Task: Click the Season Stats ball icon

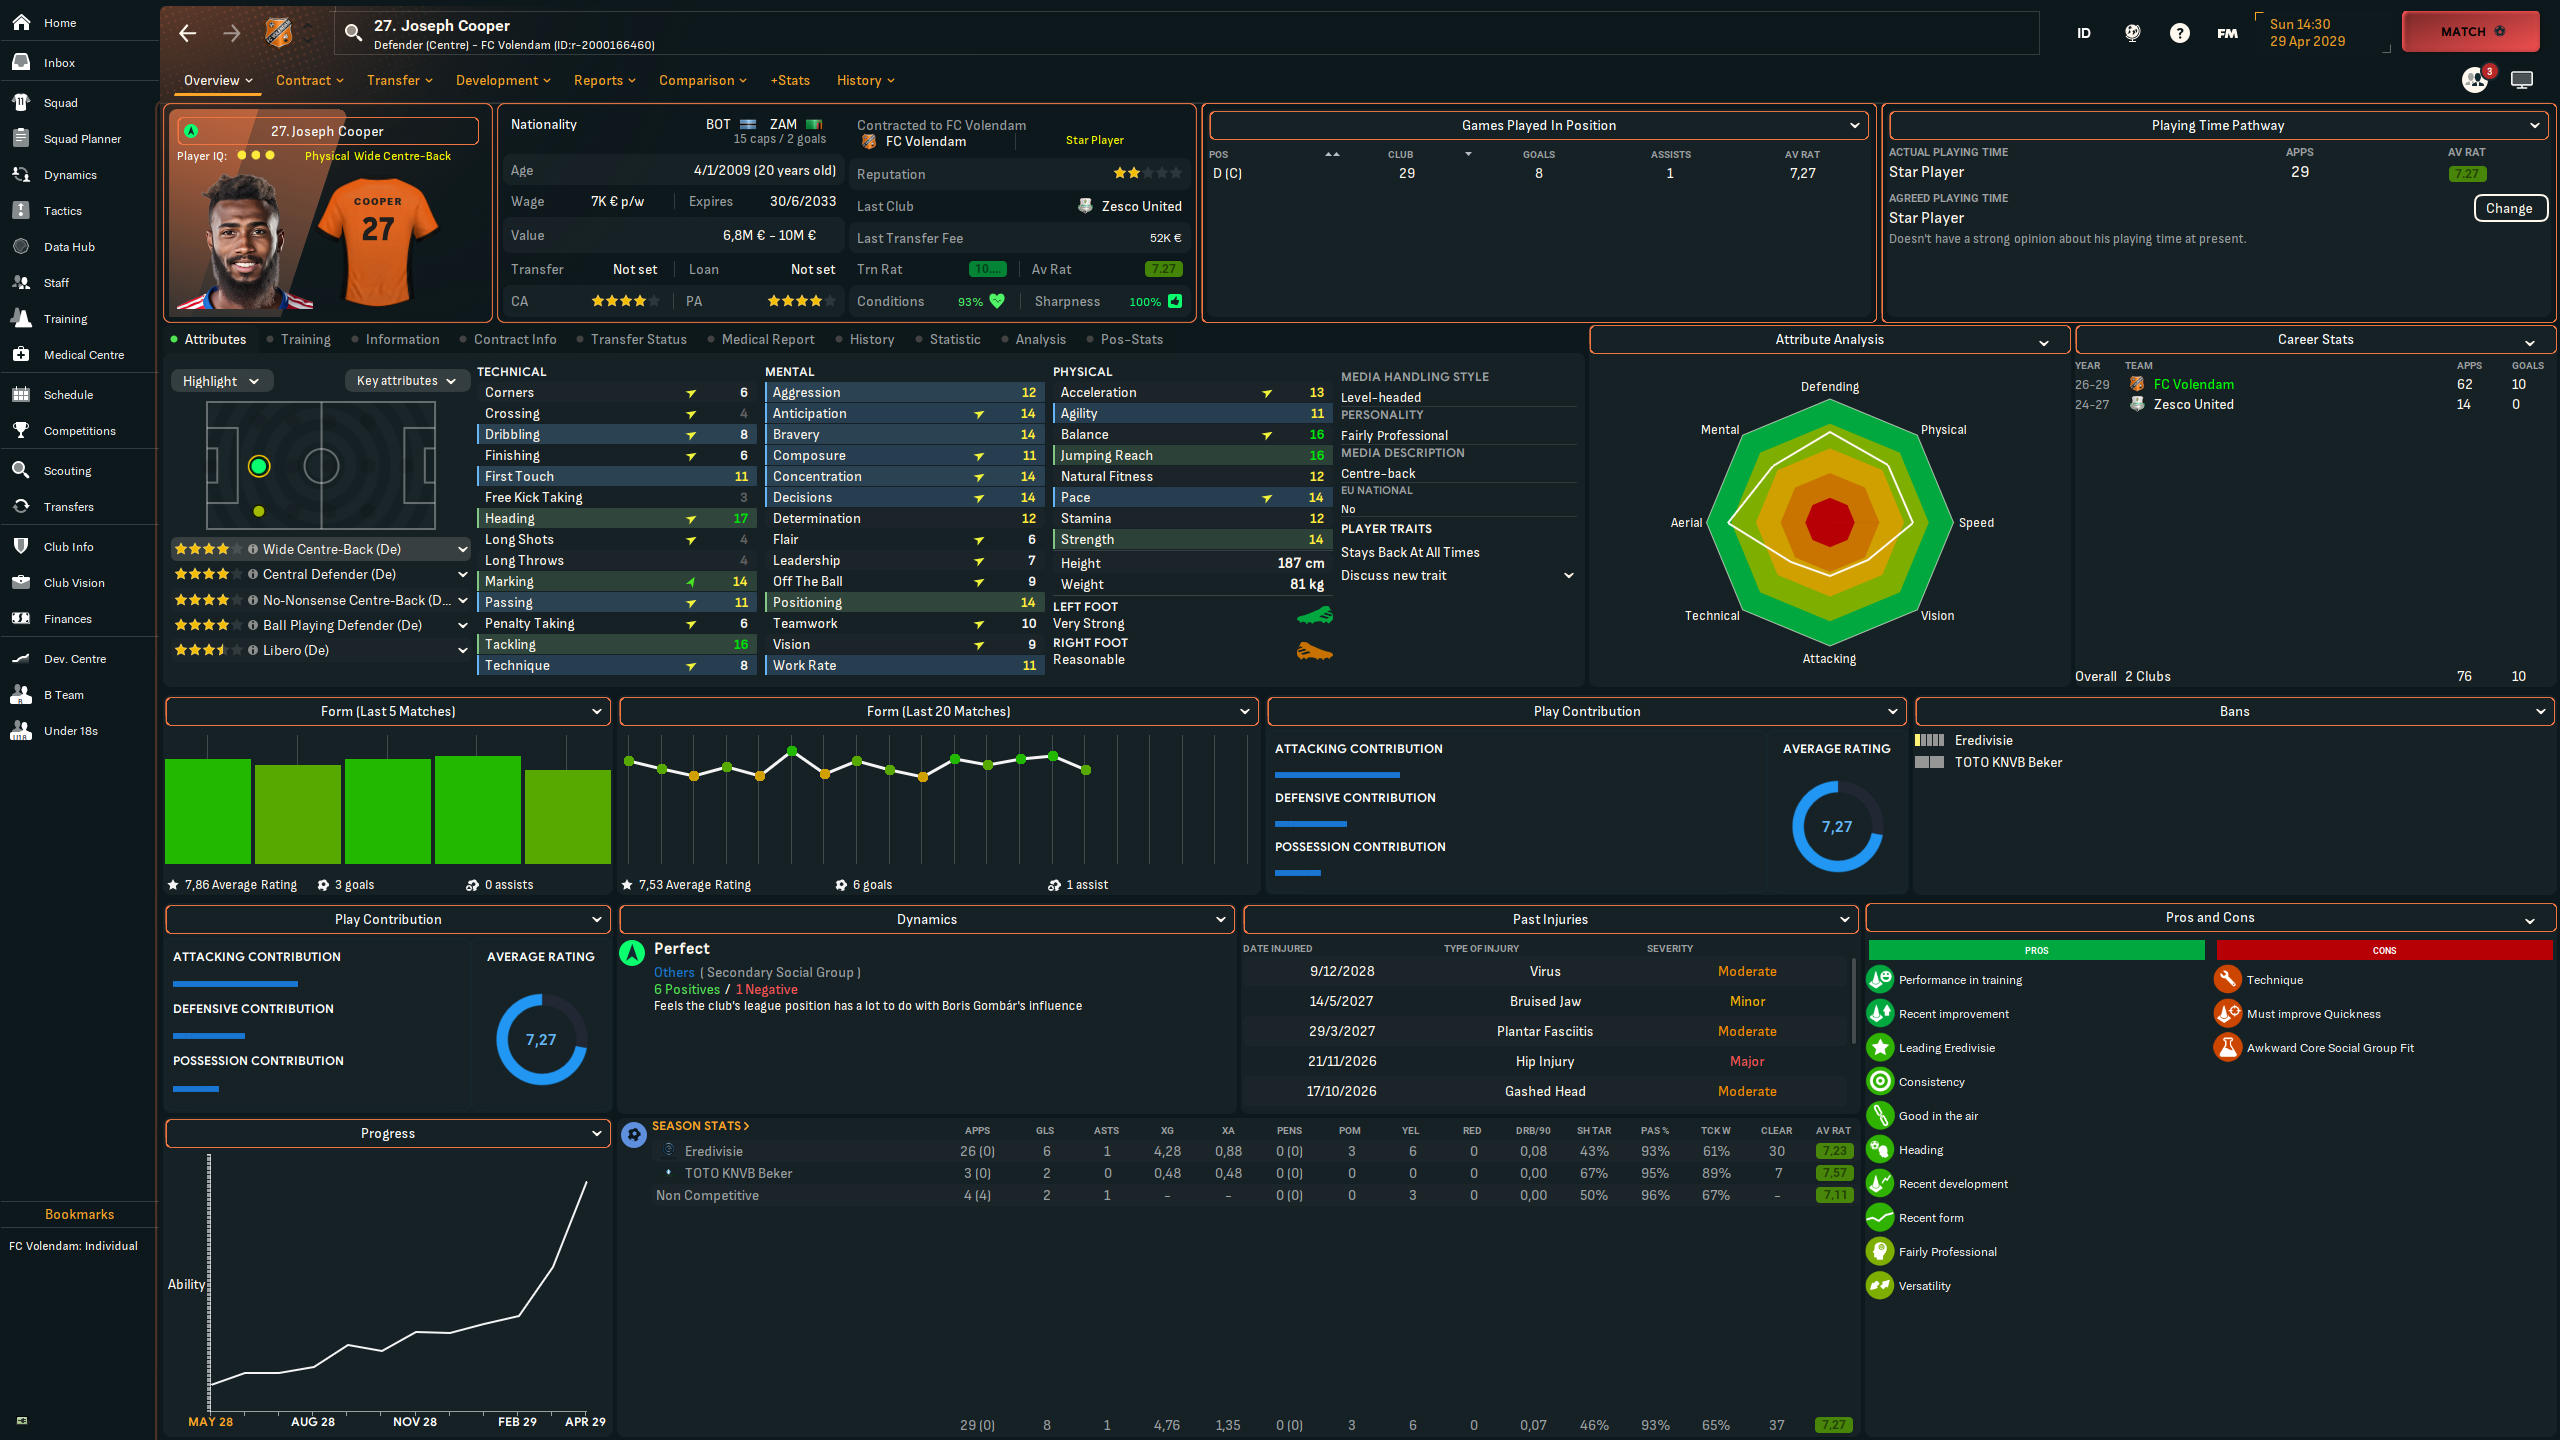Action: 634,1135
